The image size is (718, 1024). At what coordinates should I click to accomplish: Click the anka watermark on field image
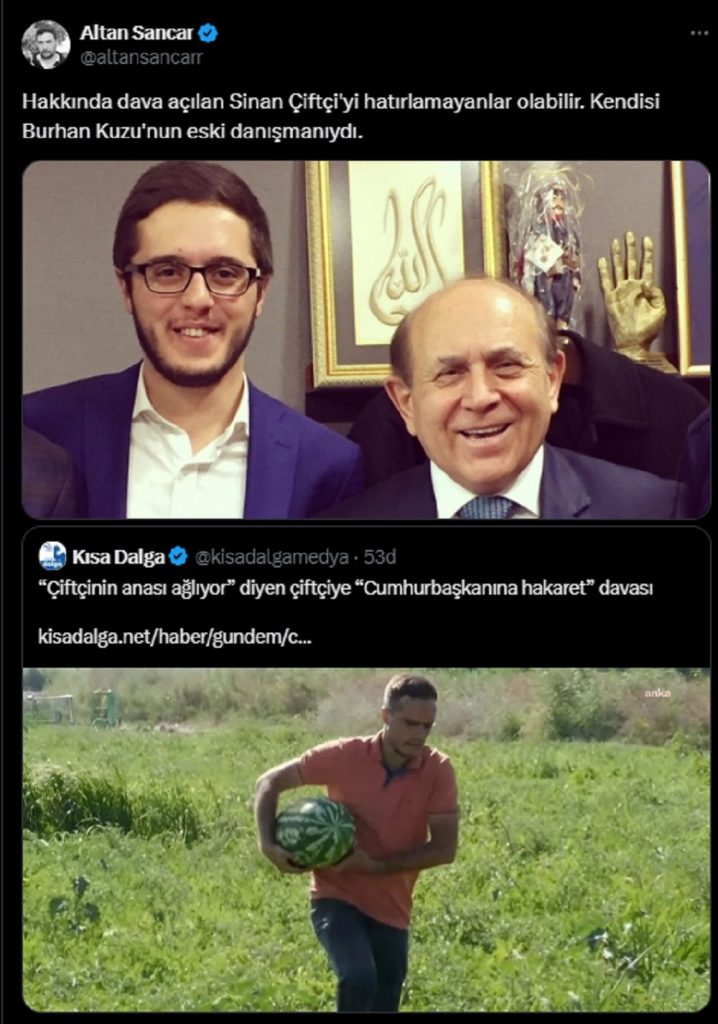(x=657, y=693)
